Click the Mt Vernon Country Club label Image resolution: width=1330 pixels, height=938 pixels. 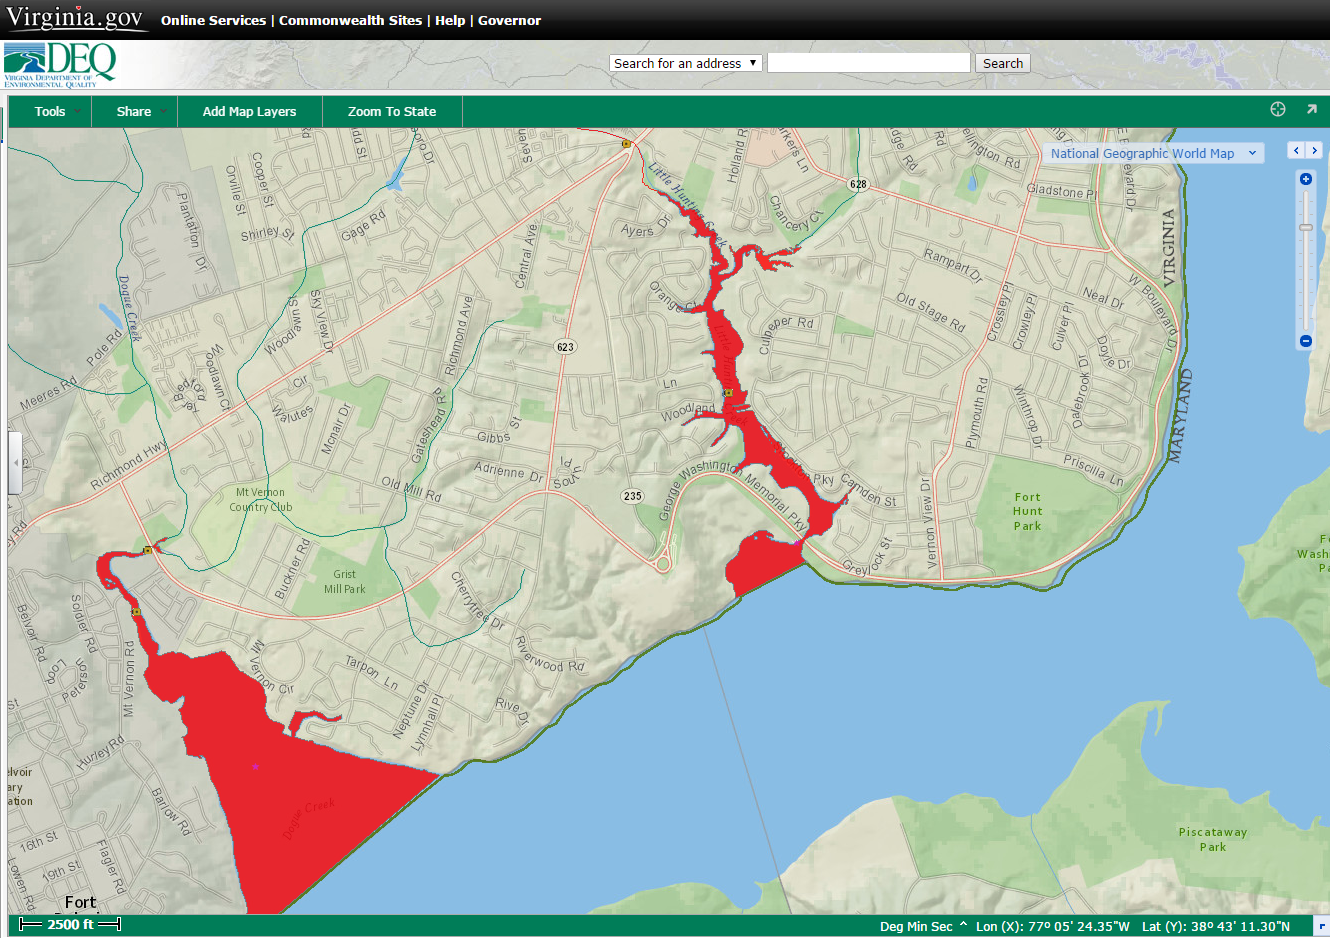tap(261, 500)
